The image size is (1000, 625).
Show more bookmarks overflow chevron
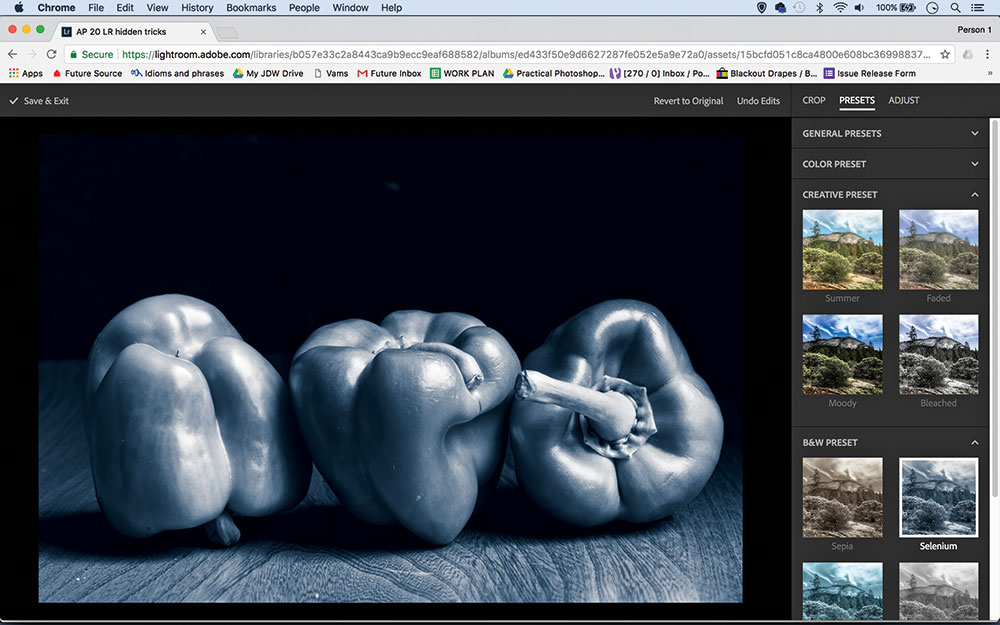coord(990,73)
